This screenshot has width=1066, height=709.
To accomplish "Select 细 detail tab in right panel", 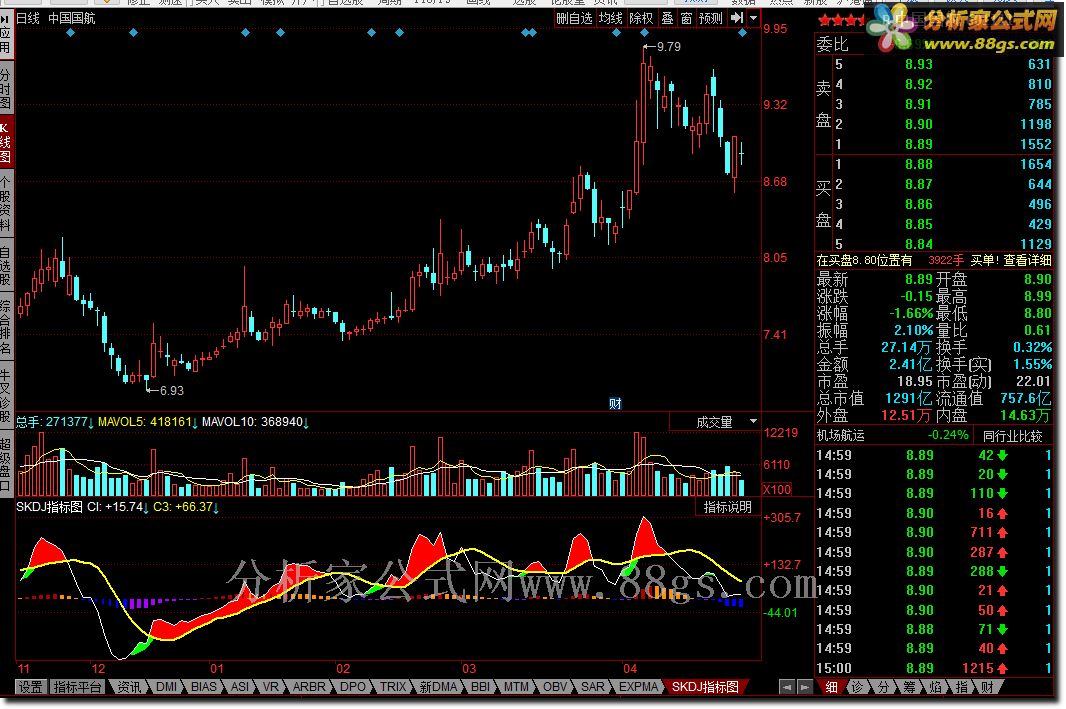I will pyautogui.click(x=831, y=687).
